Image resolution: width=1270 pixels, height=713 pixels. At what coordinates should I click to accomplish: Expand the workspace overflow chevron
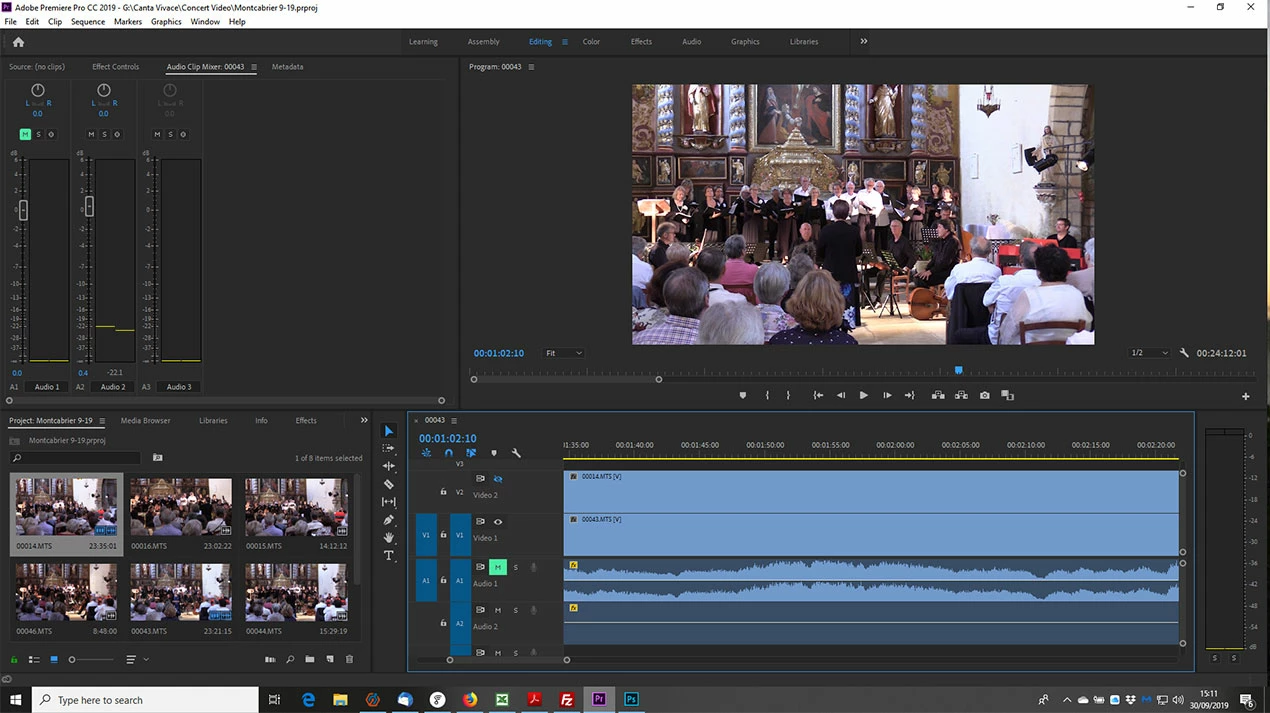864,42
